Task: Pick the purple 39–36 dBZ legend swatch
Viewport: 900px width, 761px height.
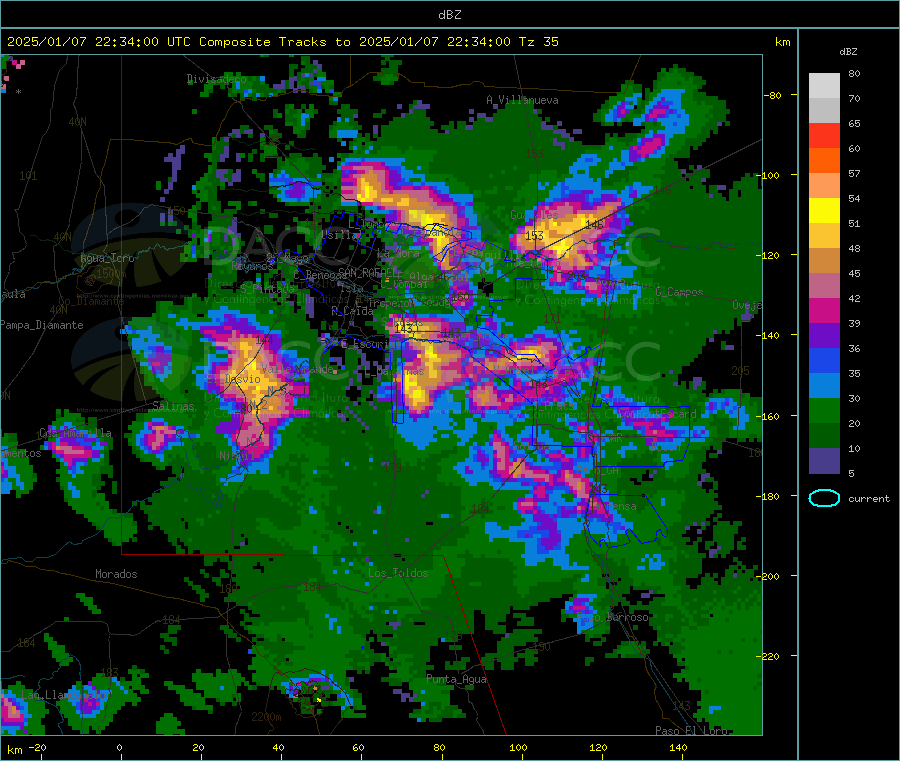Action: coord(824,336)
